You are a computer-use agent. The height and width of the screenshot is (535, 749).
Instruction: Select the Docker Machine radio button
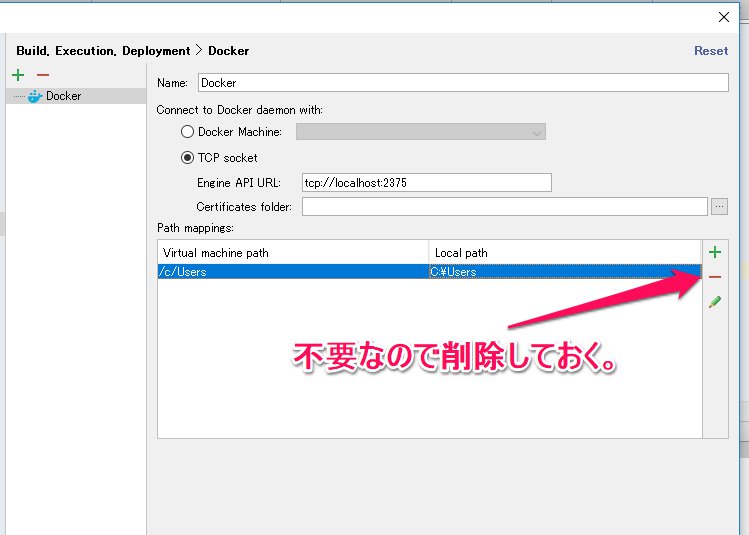(x=187, y=132)
